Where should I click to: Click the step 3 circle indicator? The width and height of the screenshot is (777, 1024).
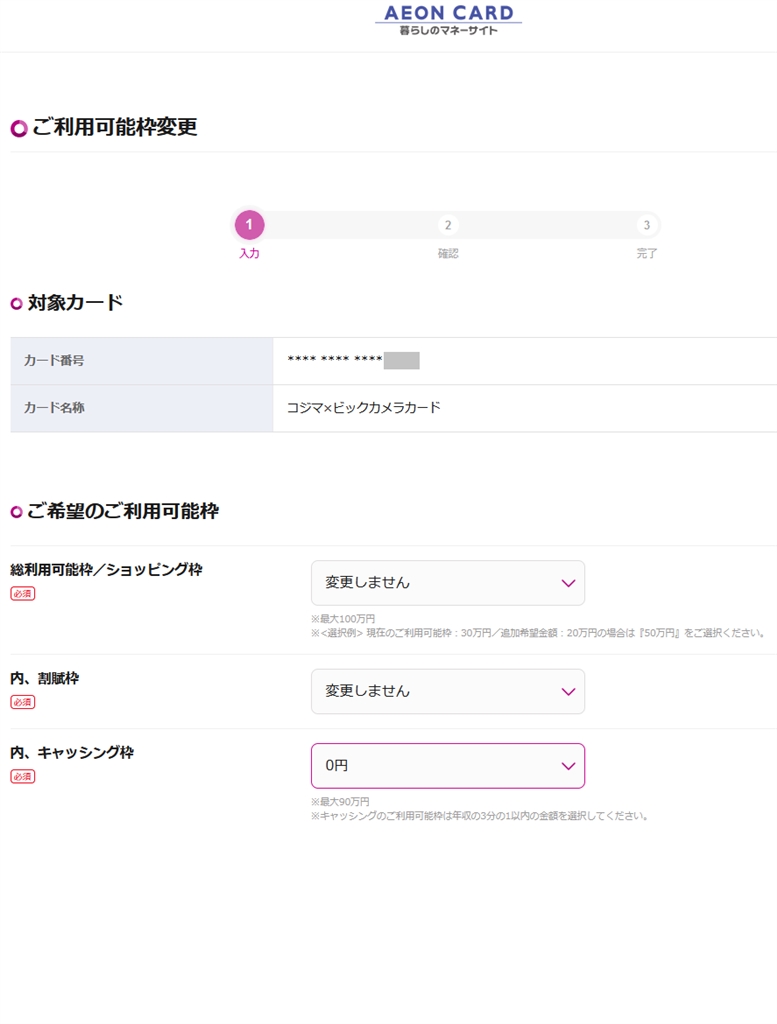[x=647, y=225]
